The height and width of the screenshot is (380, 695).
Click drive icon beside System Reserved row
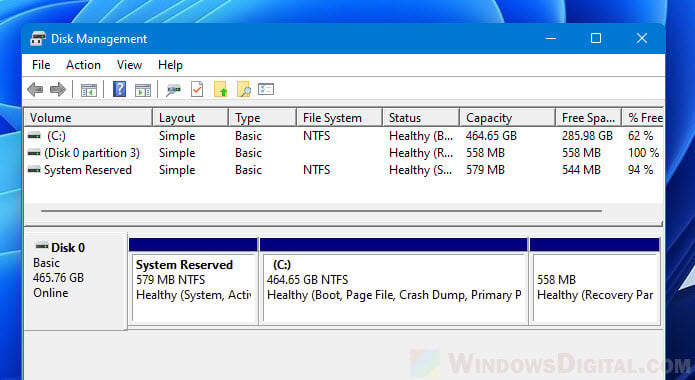[34, 170]
